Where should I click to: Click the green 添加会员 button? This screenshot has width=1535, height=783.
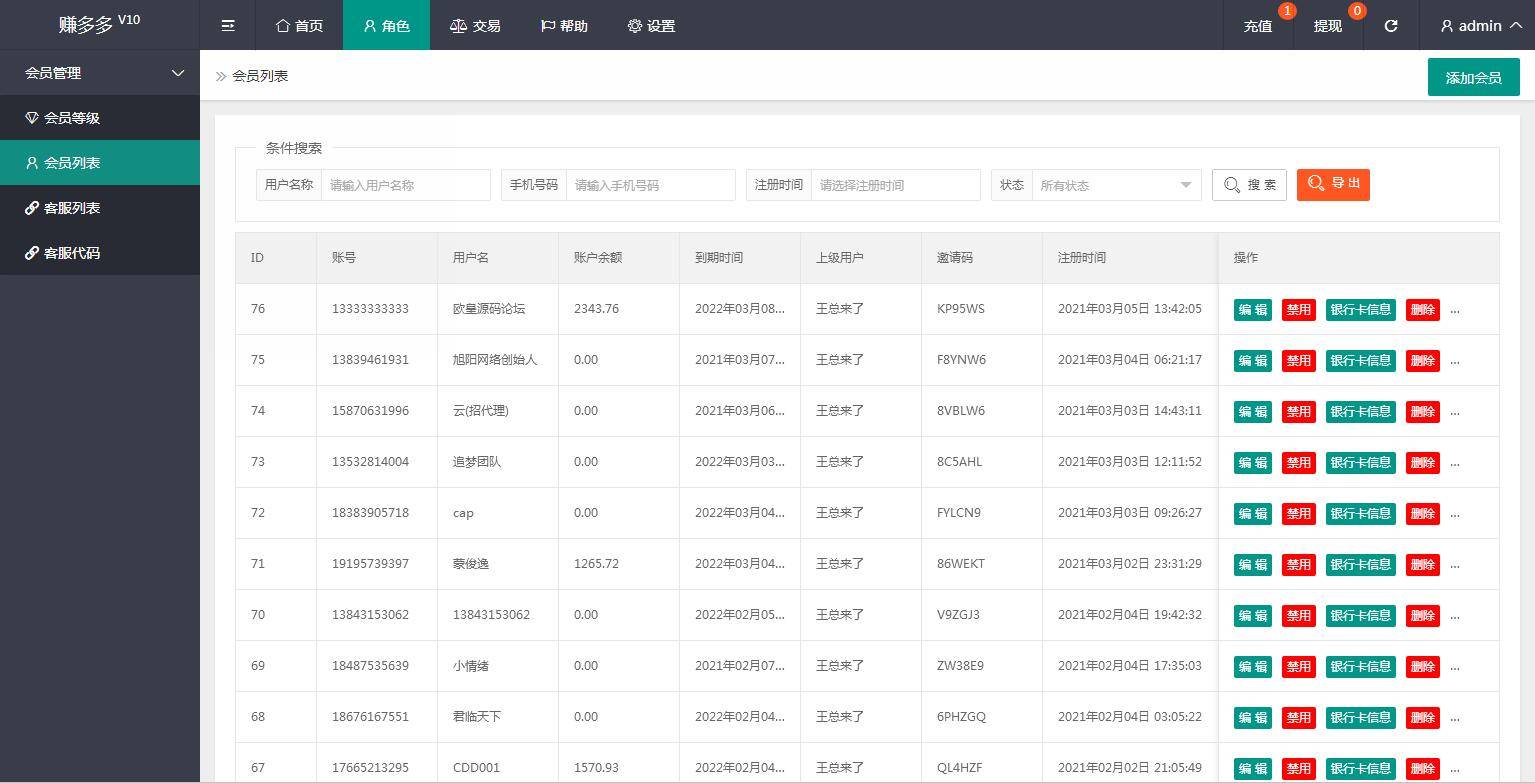(x=1473, y=76)
